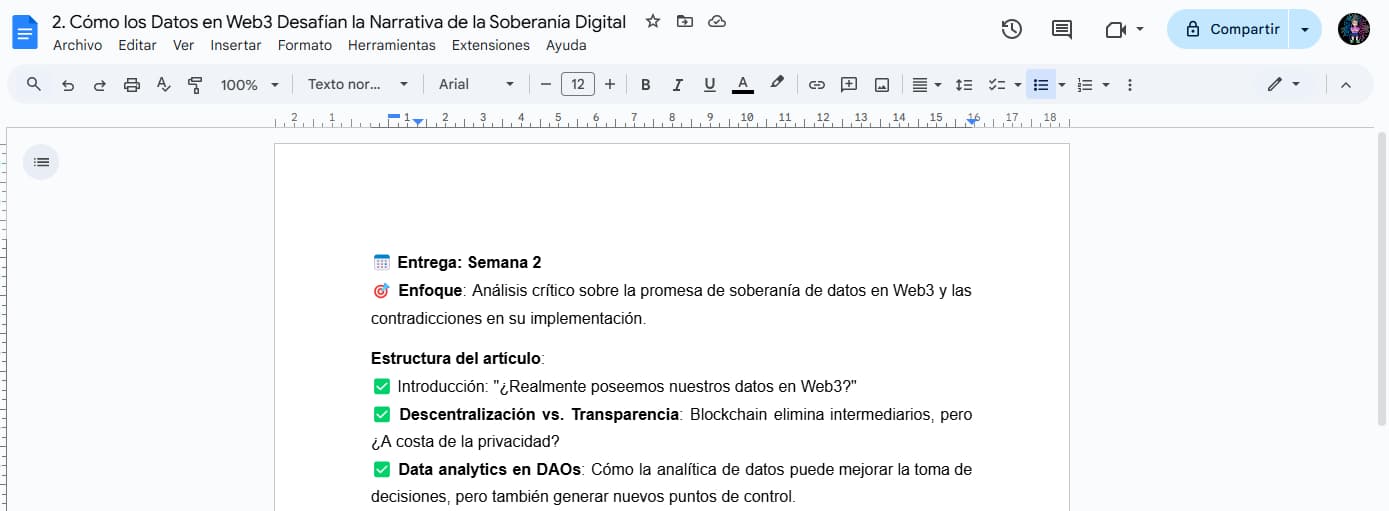
Task: Toggle underline formatting
Action: pyautogui.click(x=709, y=85)
